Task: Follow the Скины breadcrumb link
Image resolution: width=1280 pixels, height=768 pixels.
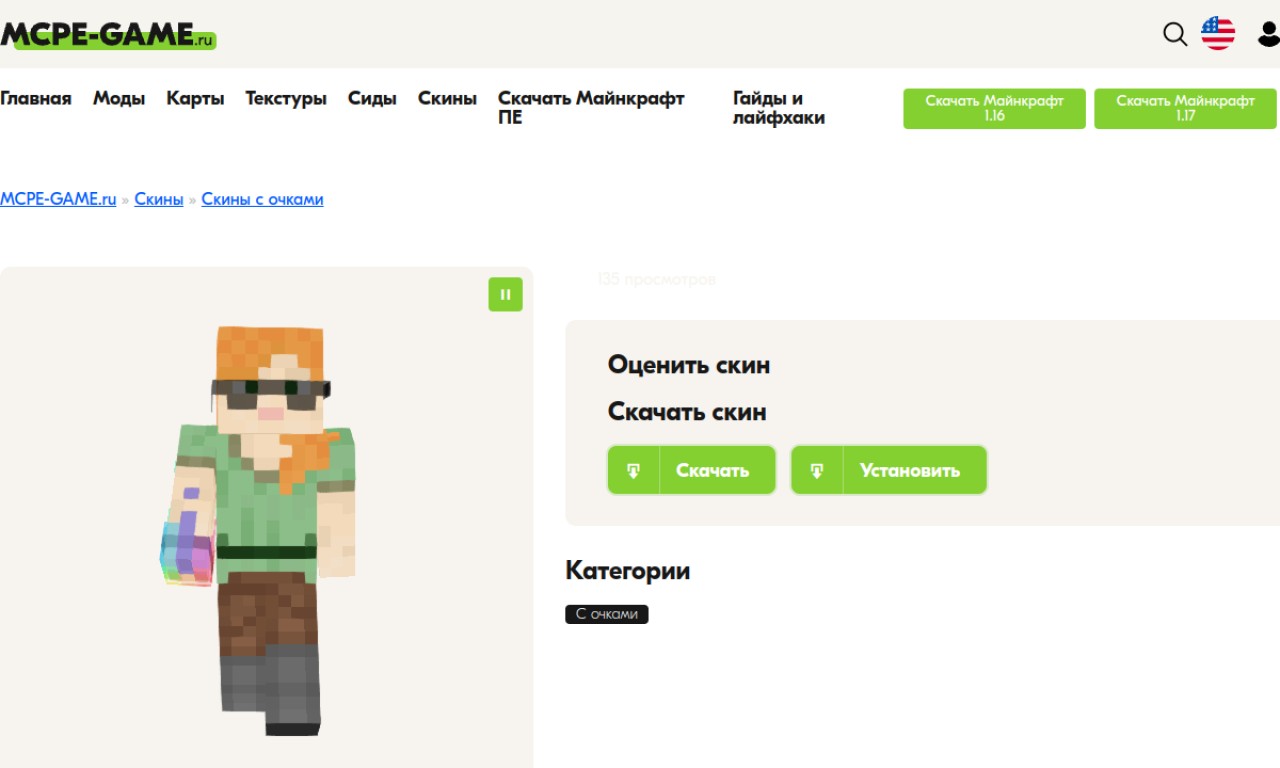Action: tap(159, 199)
